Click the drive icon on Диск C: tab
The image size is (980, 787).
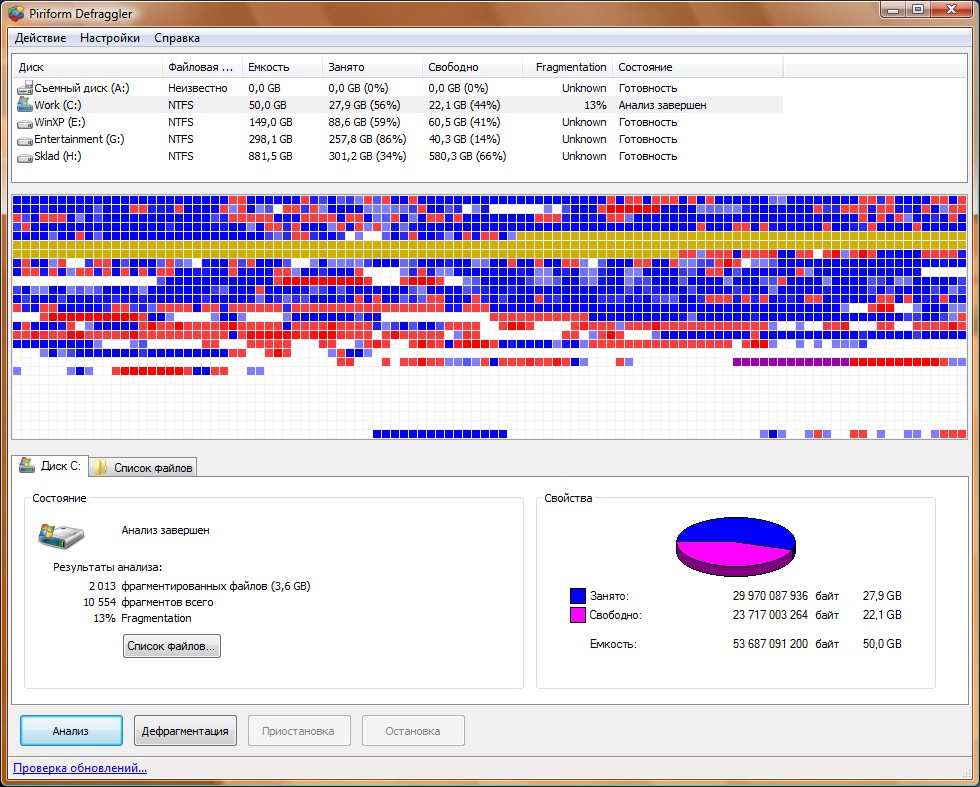tap(27, 465)
